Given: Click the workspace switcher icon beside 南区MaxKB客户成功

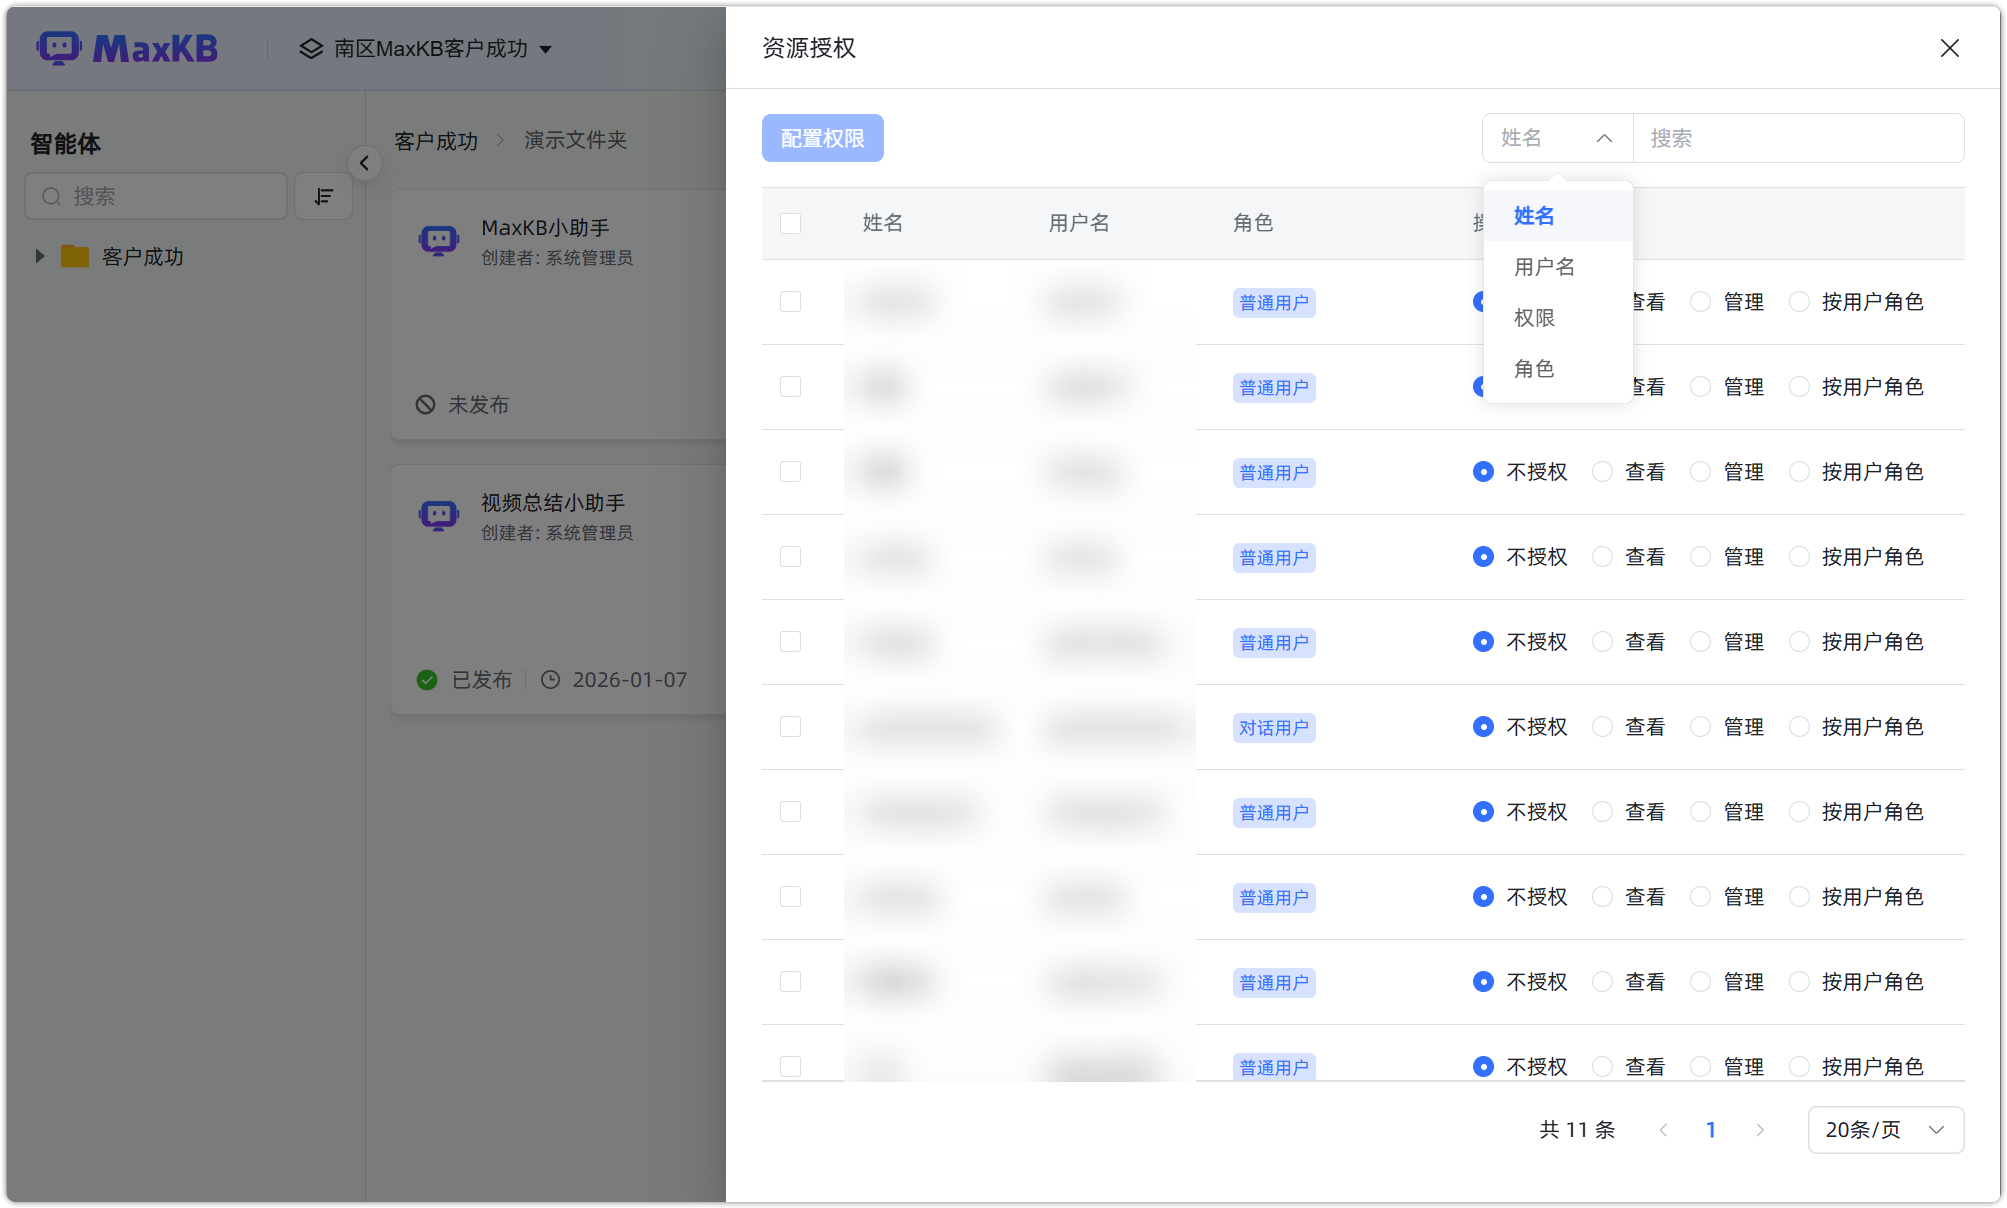Looking at the screenshot, I should (309, 48).
